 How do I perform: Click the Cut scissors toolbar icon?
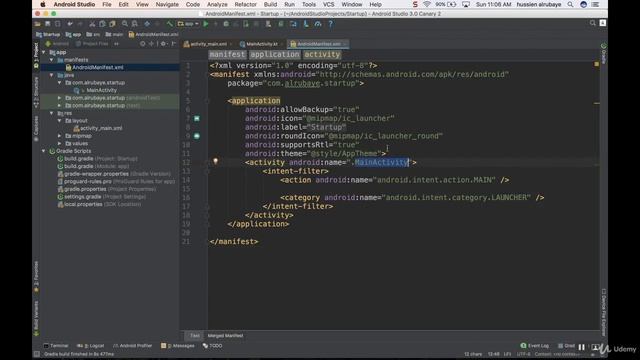click(92, 24)
